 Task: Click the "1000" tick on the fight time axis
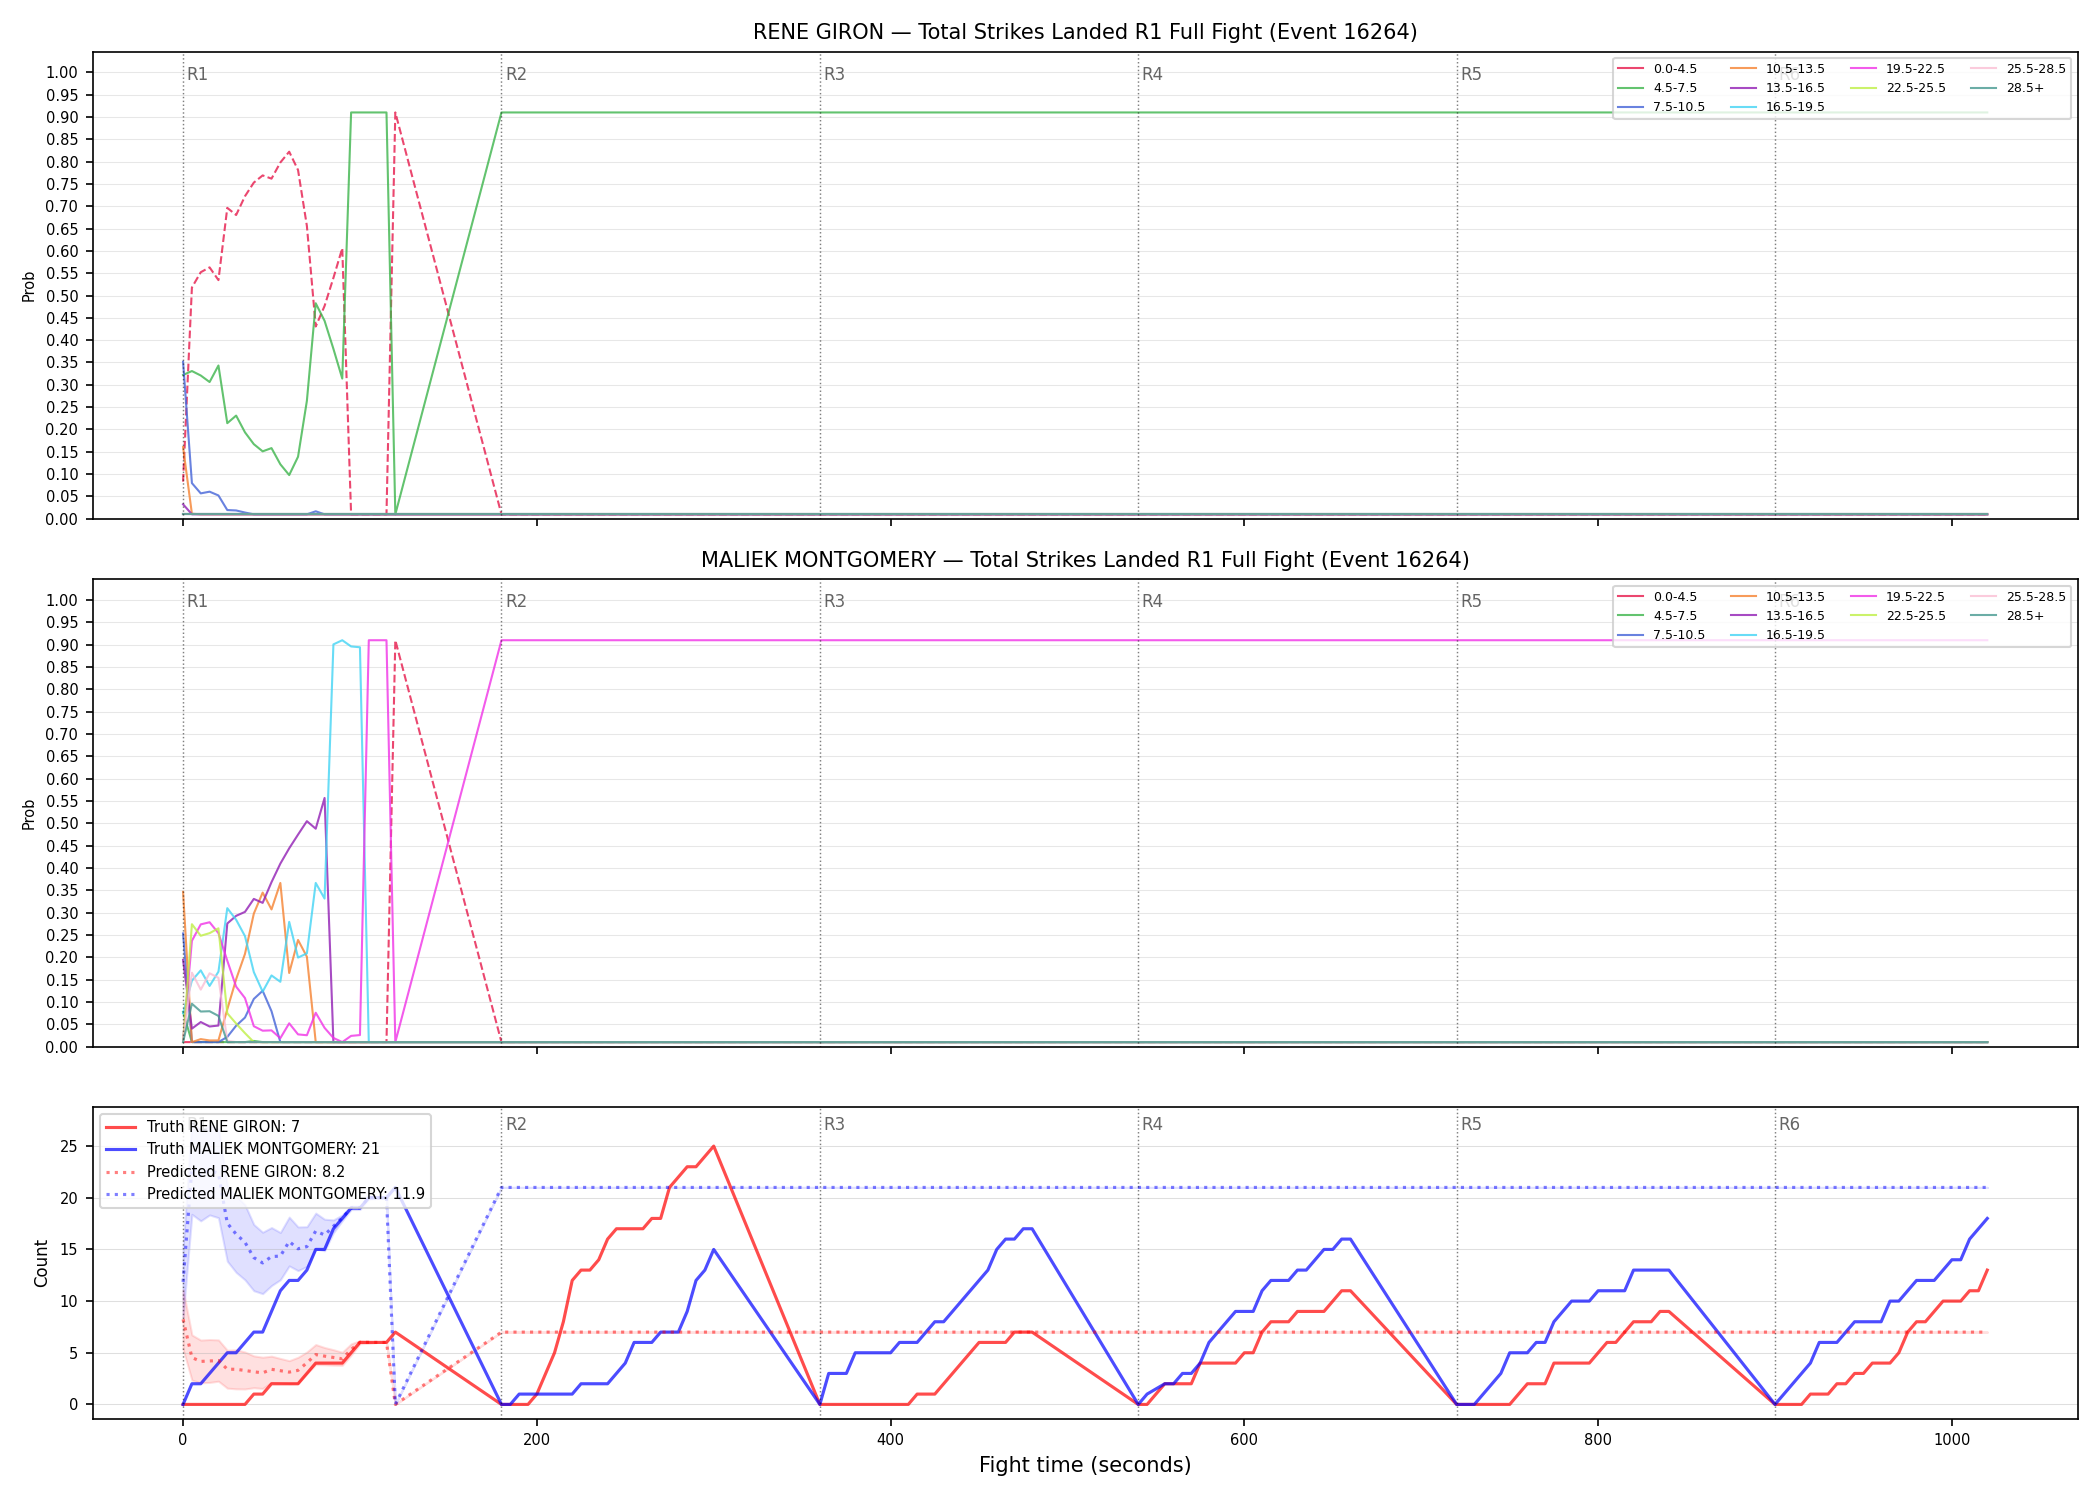1952,1440
